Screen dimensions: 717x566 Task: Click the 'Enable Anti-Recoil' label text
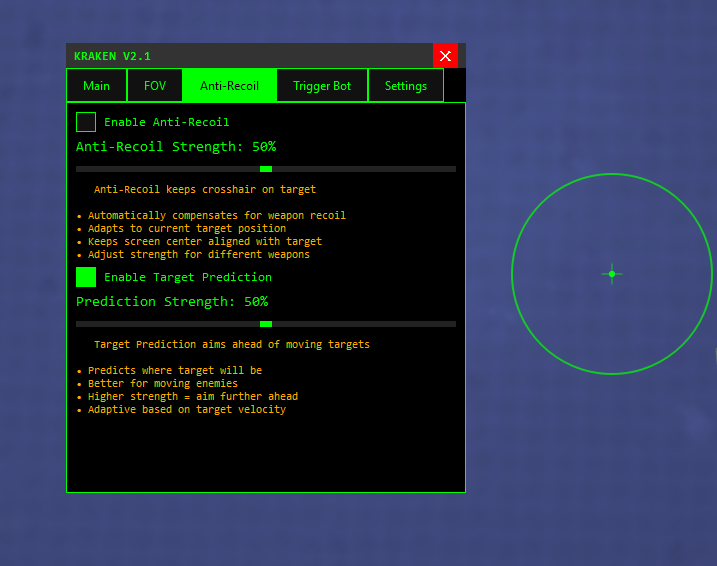[x=166, y=122]
